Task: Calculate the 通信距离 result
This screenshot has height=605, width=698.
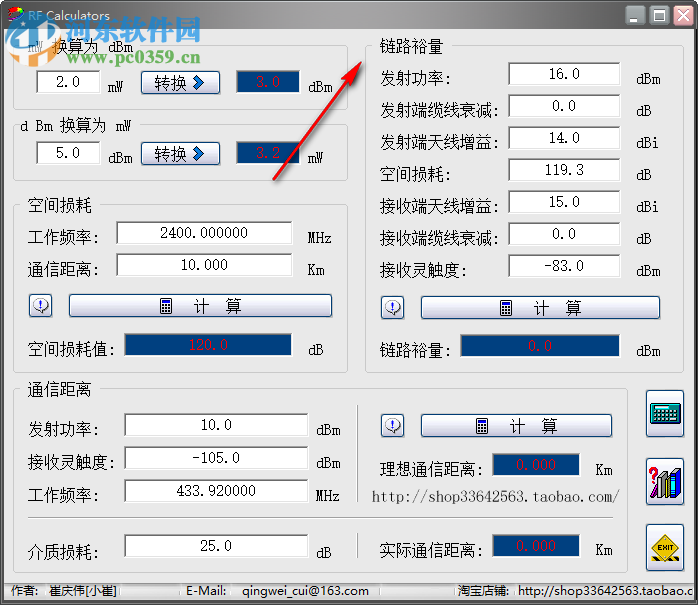Action: (516, 426)
